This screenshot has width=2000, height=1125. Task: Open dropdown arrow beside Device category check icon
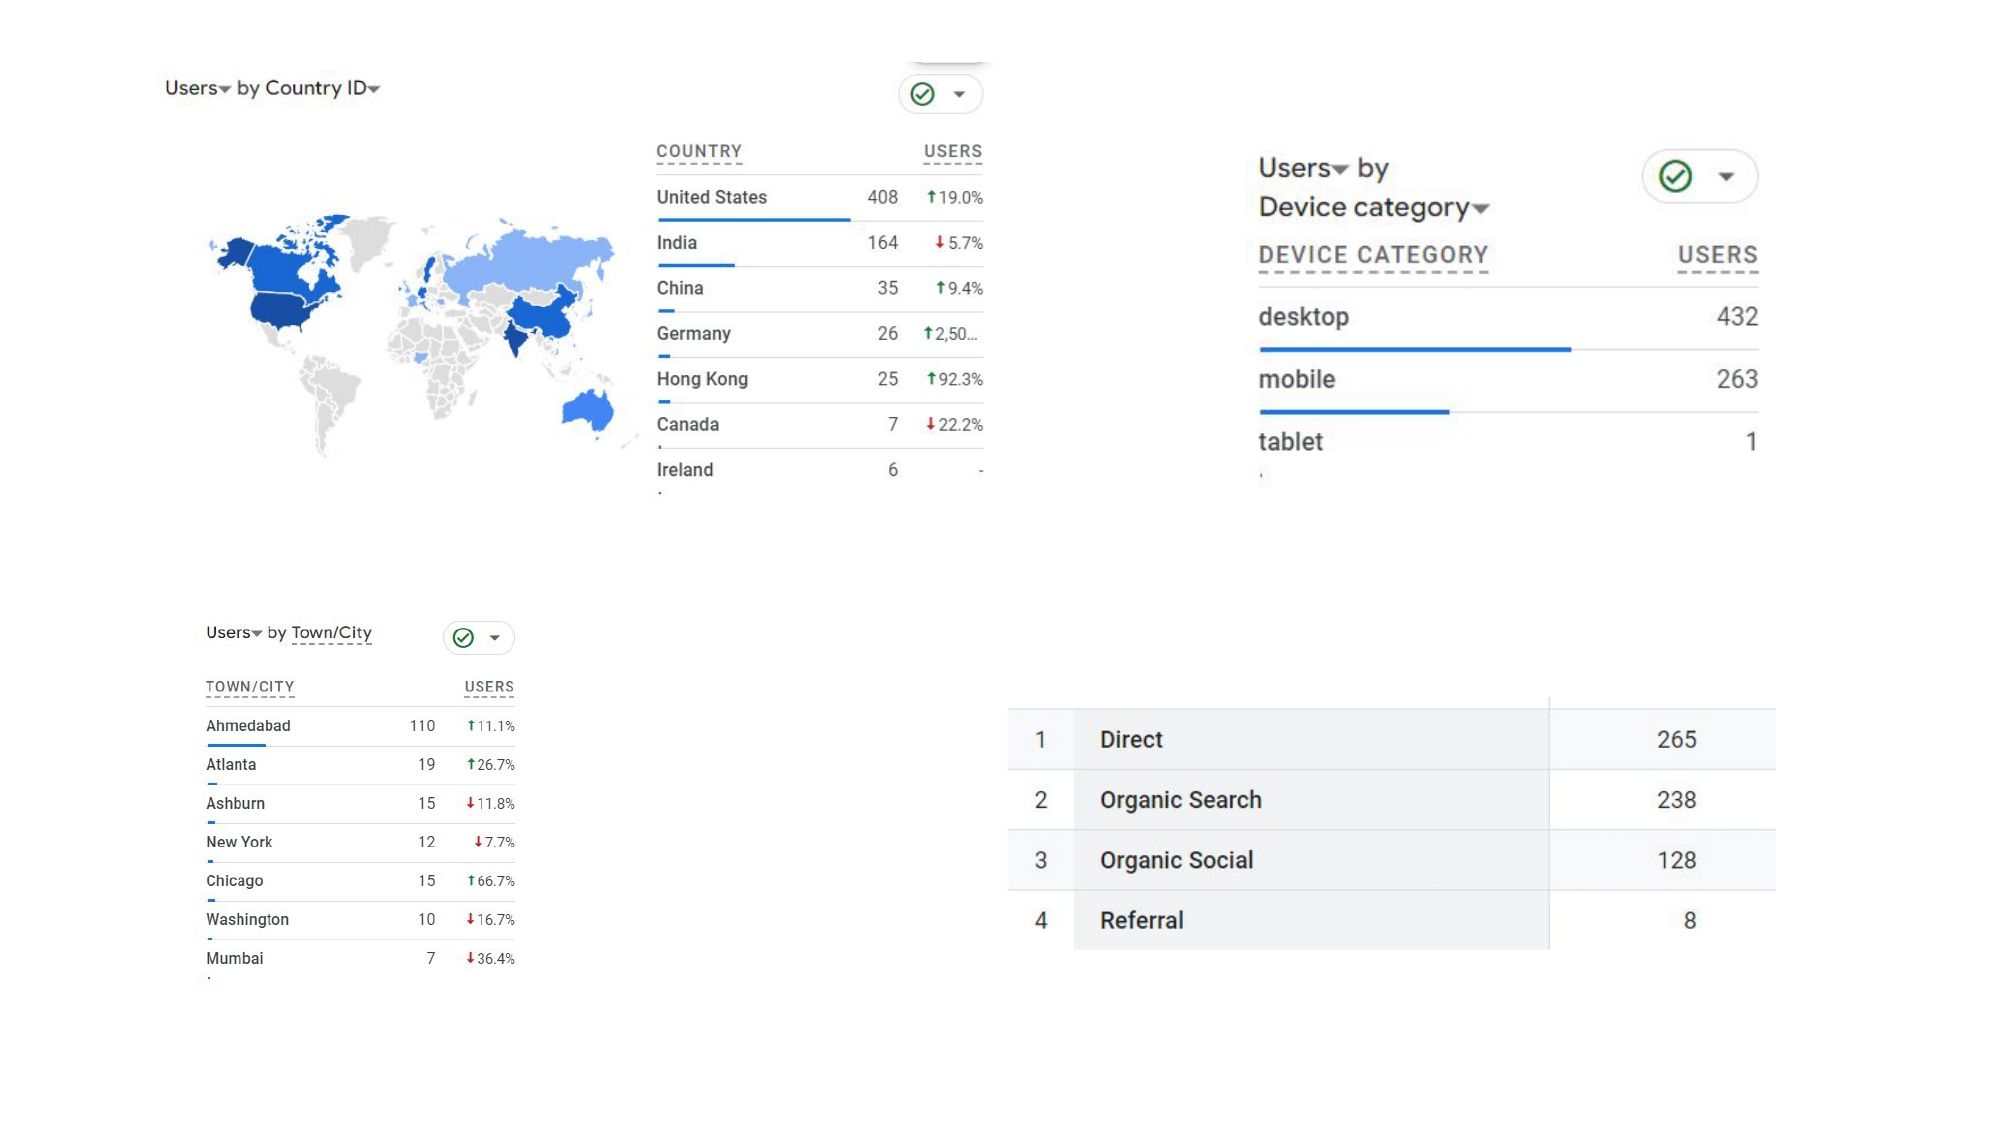(x=1726, y=177)
